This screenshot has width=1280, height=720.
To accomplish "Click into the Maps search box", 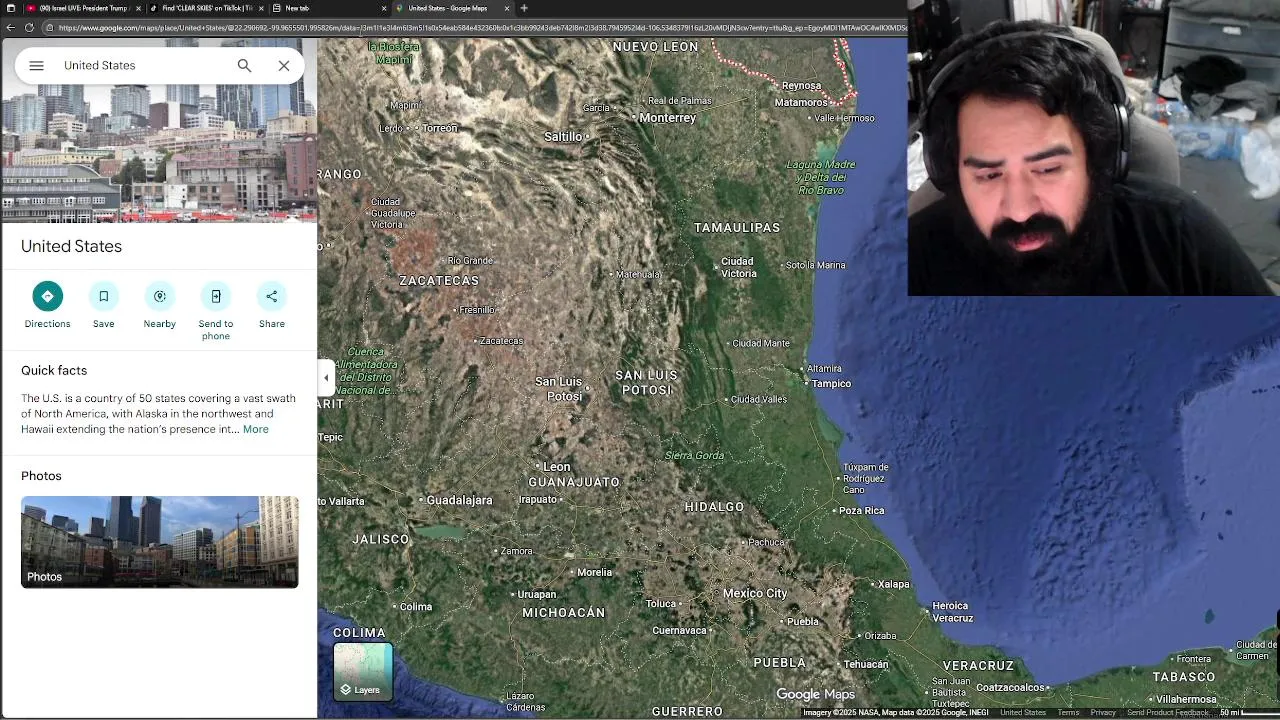I will coord(143,65).
